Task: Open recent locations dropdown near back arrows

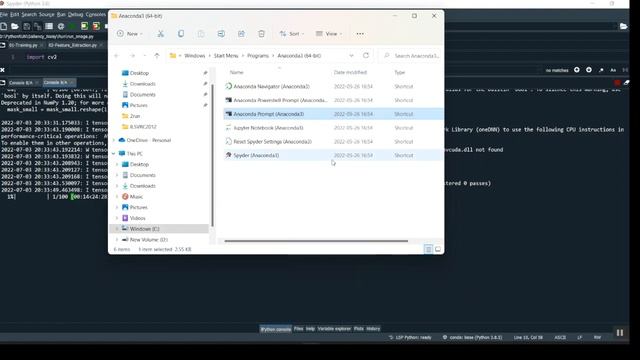Action: point(144,56)
